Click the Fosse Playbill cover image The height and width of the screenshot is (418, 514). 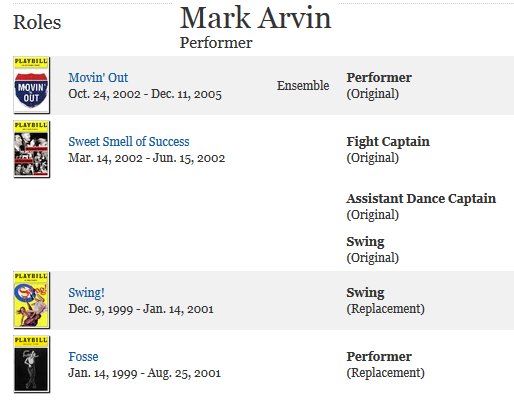[31, 364]
